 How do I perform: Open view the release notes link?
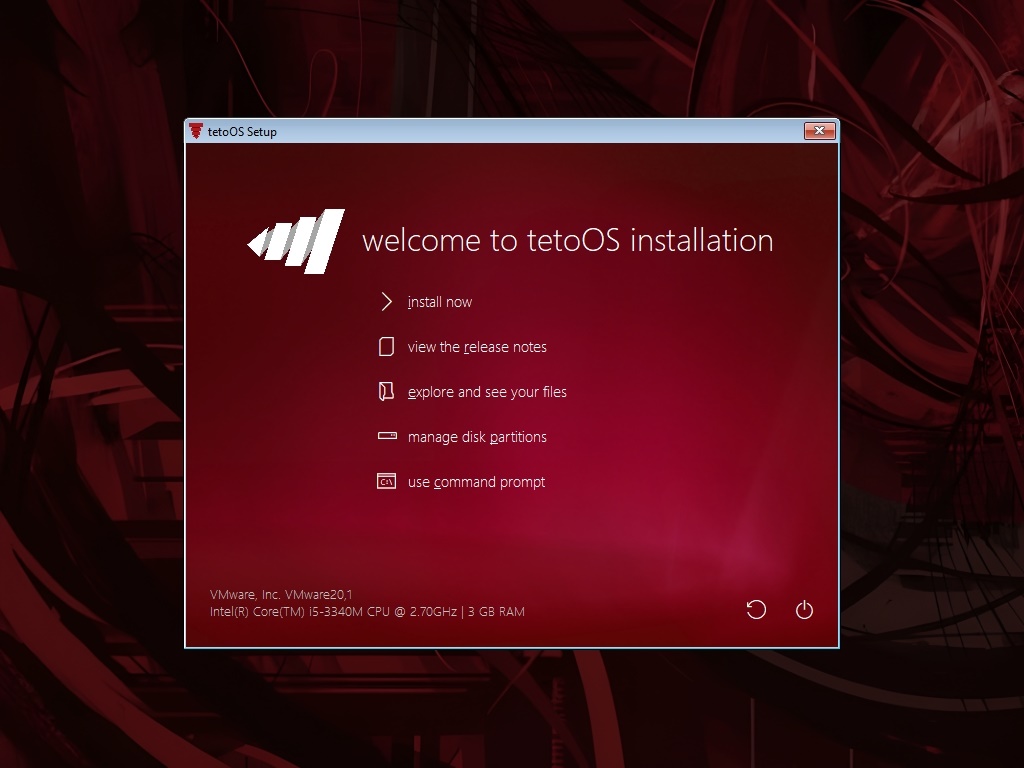(x=477, y=347)
